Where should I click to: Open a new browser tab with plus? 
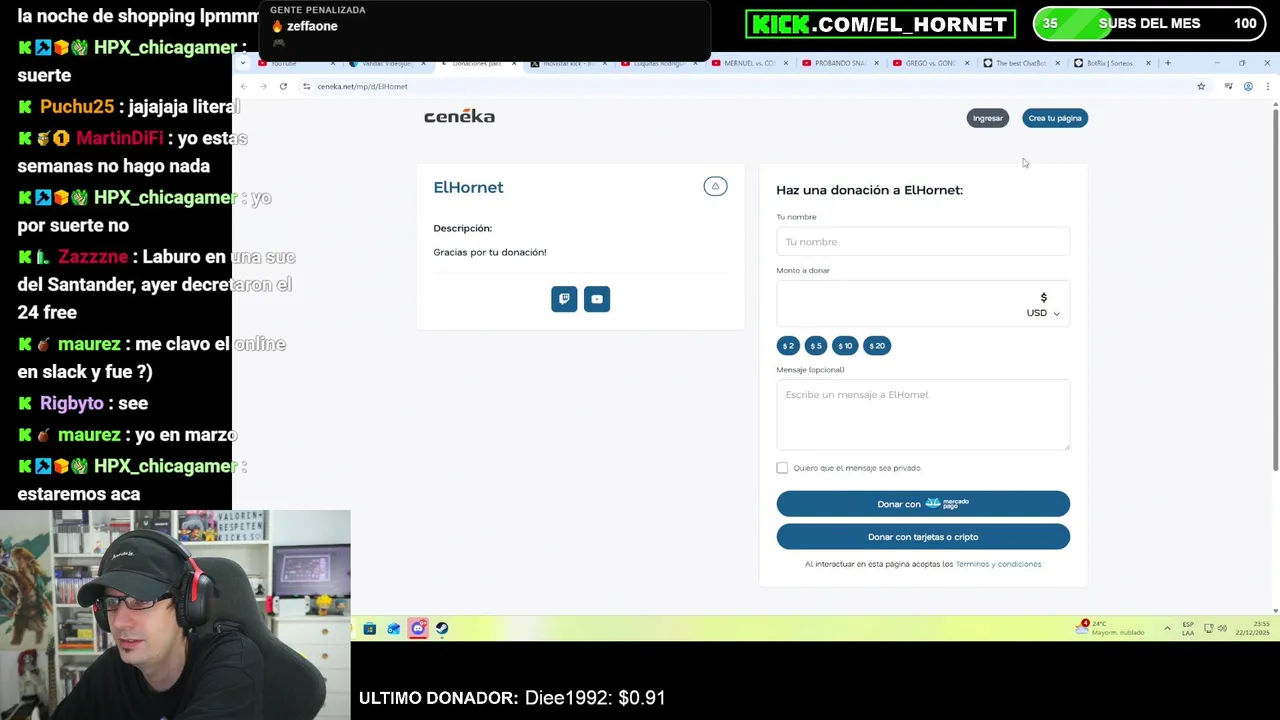pos(1167,63)
